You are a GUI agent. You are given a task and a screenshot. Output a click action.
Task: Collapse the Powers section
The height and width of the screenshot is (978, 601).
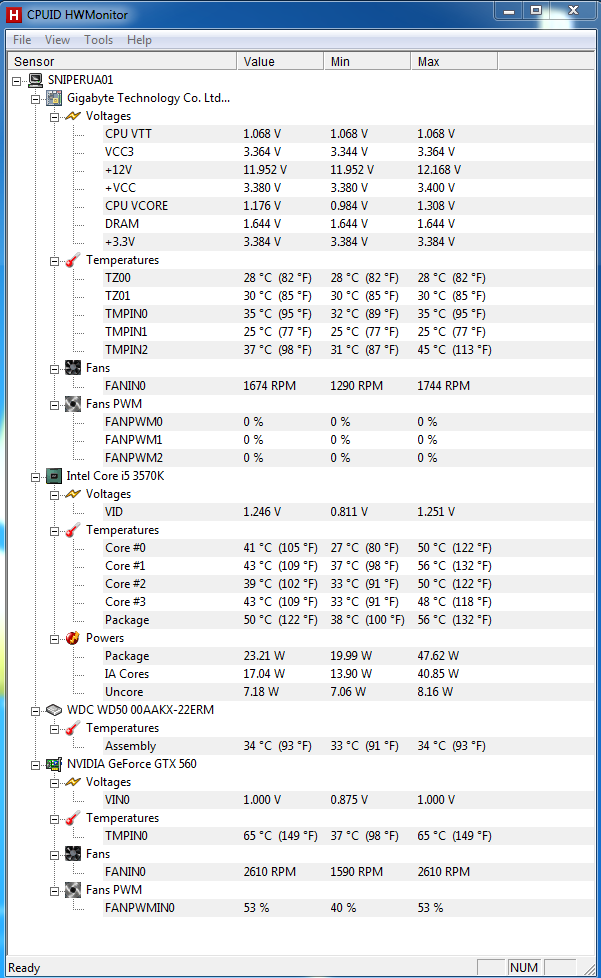(x=54, y=639)
